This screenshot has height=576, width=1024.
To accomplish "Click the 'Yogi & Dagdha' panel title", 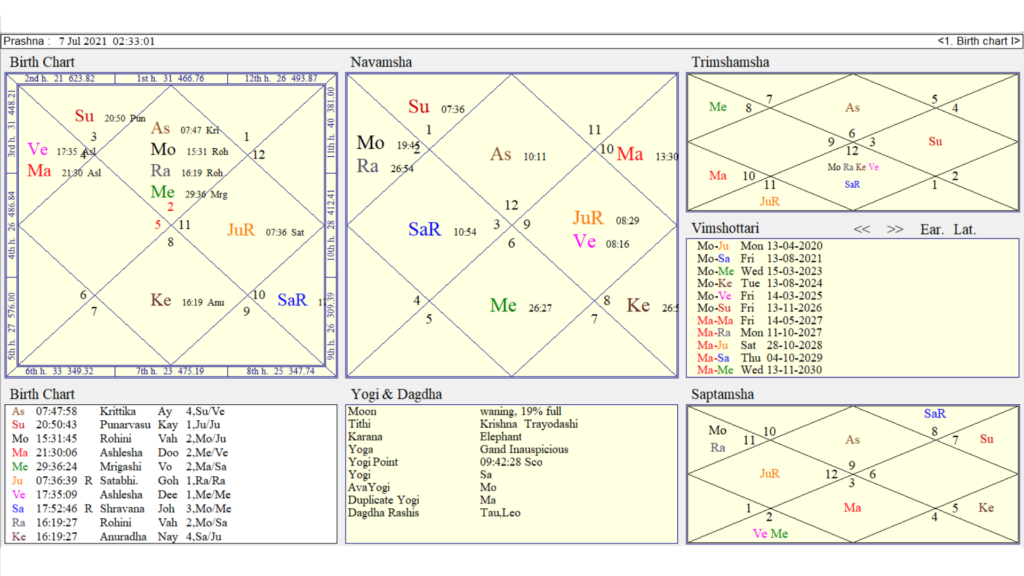I will 396,394.
